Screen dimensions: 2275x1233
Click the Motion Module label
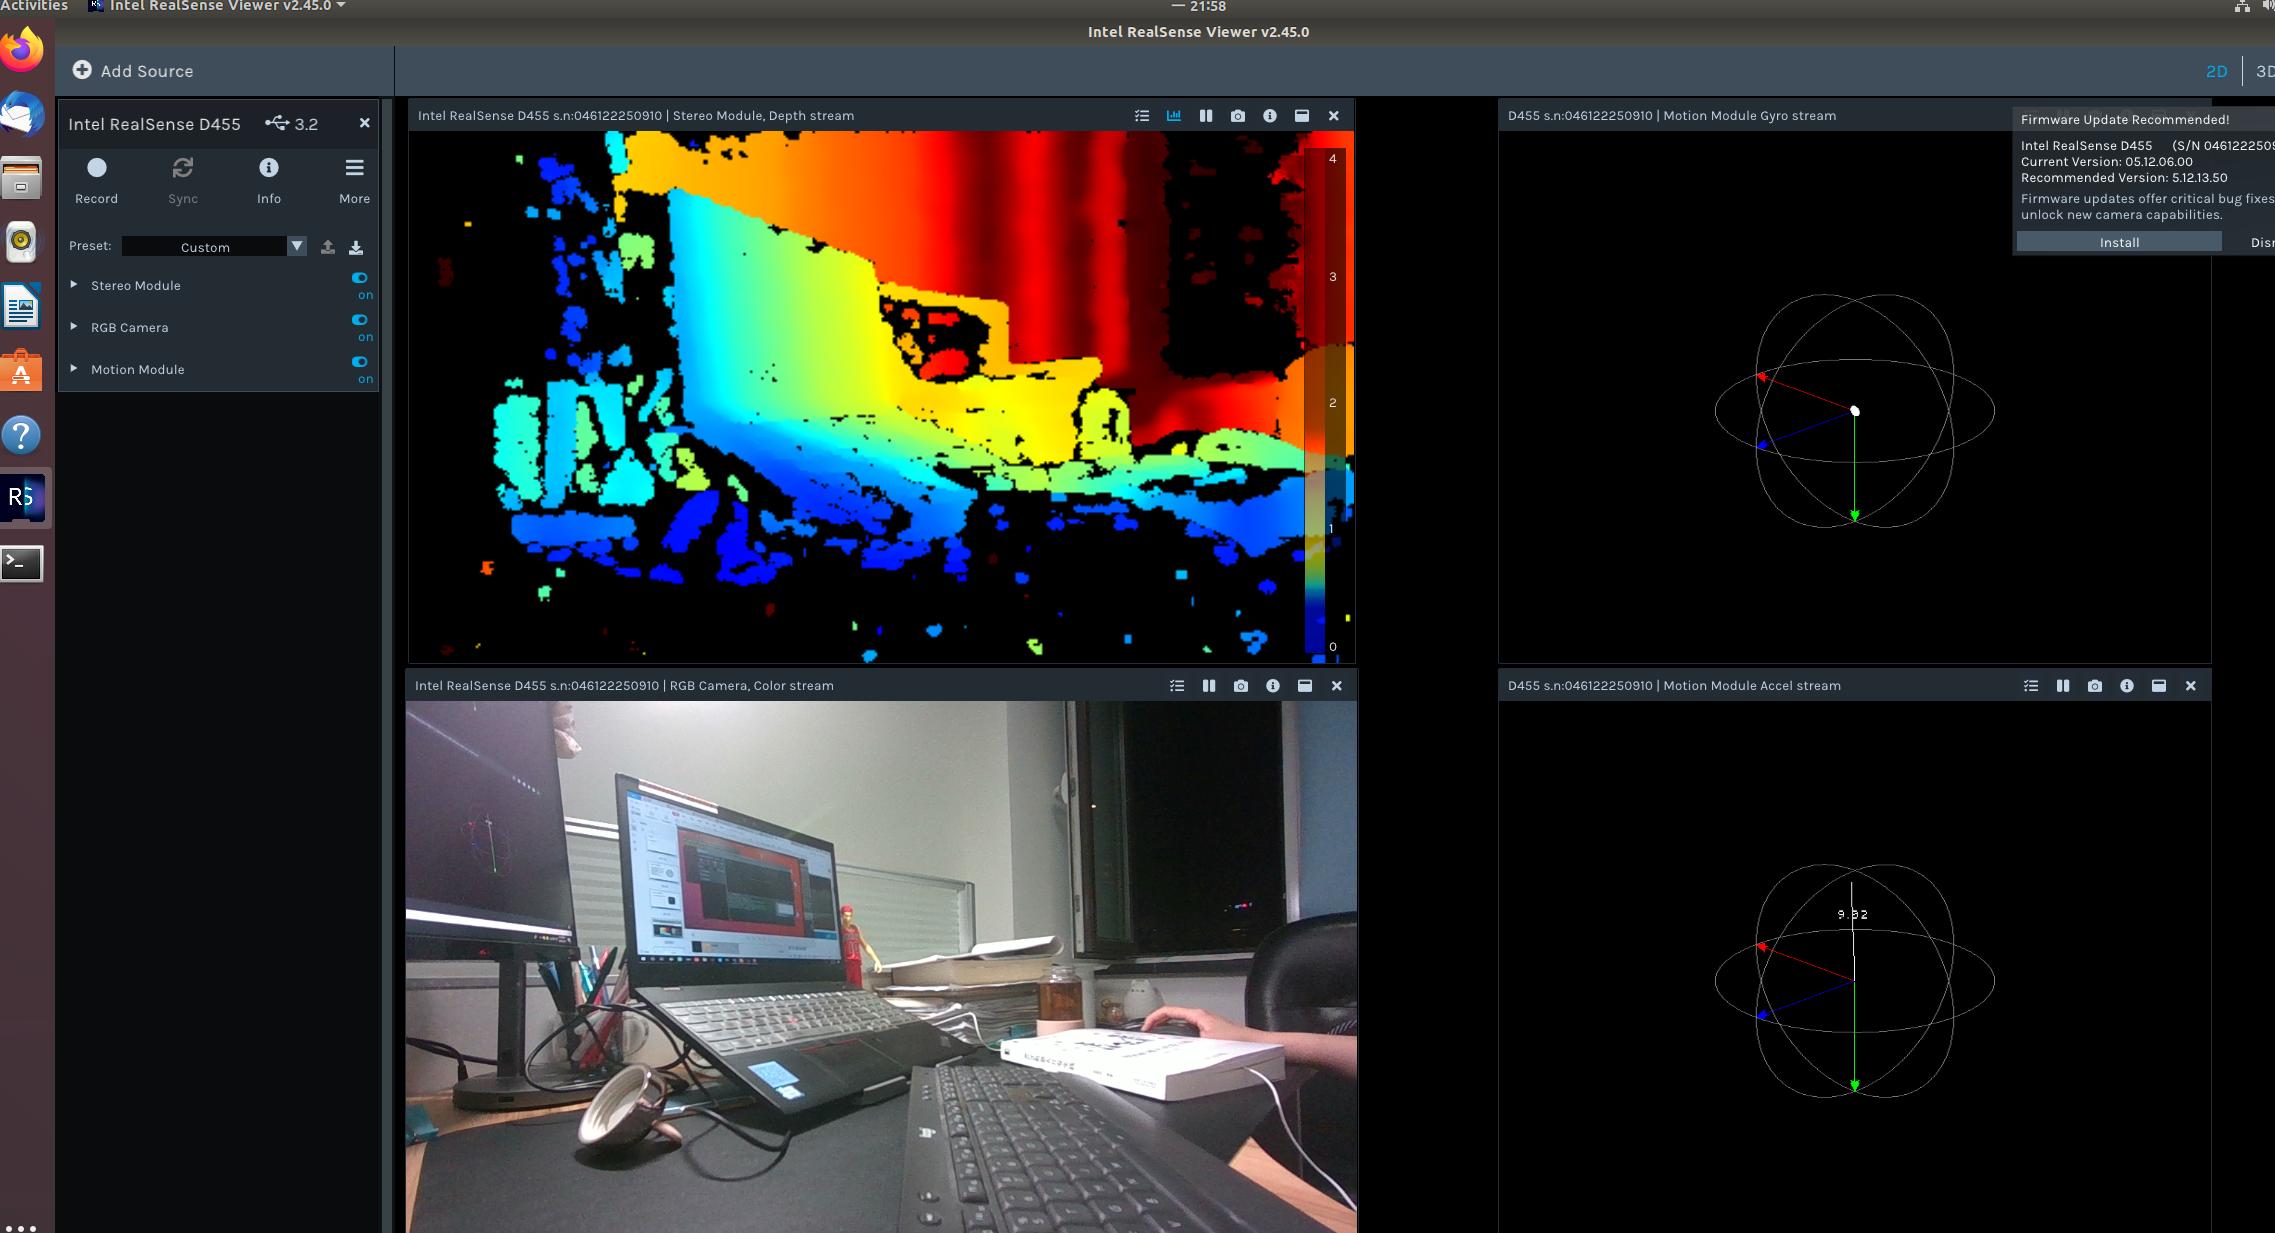[138, 369]
